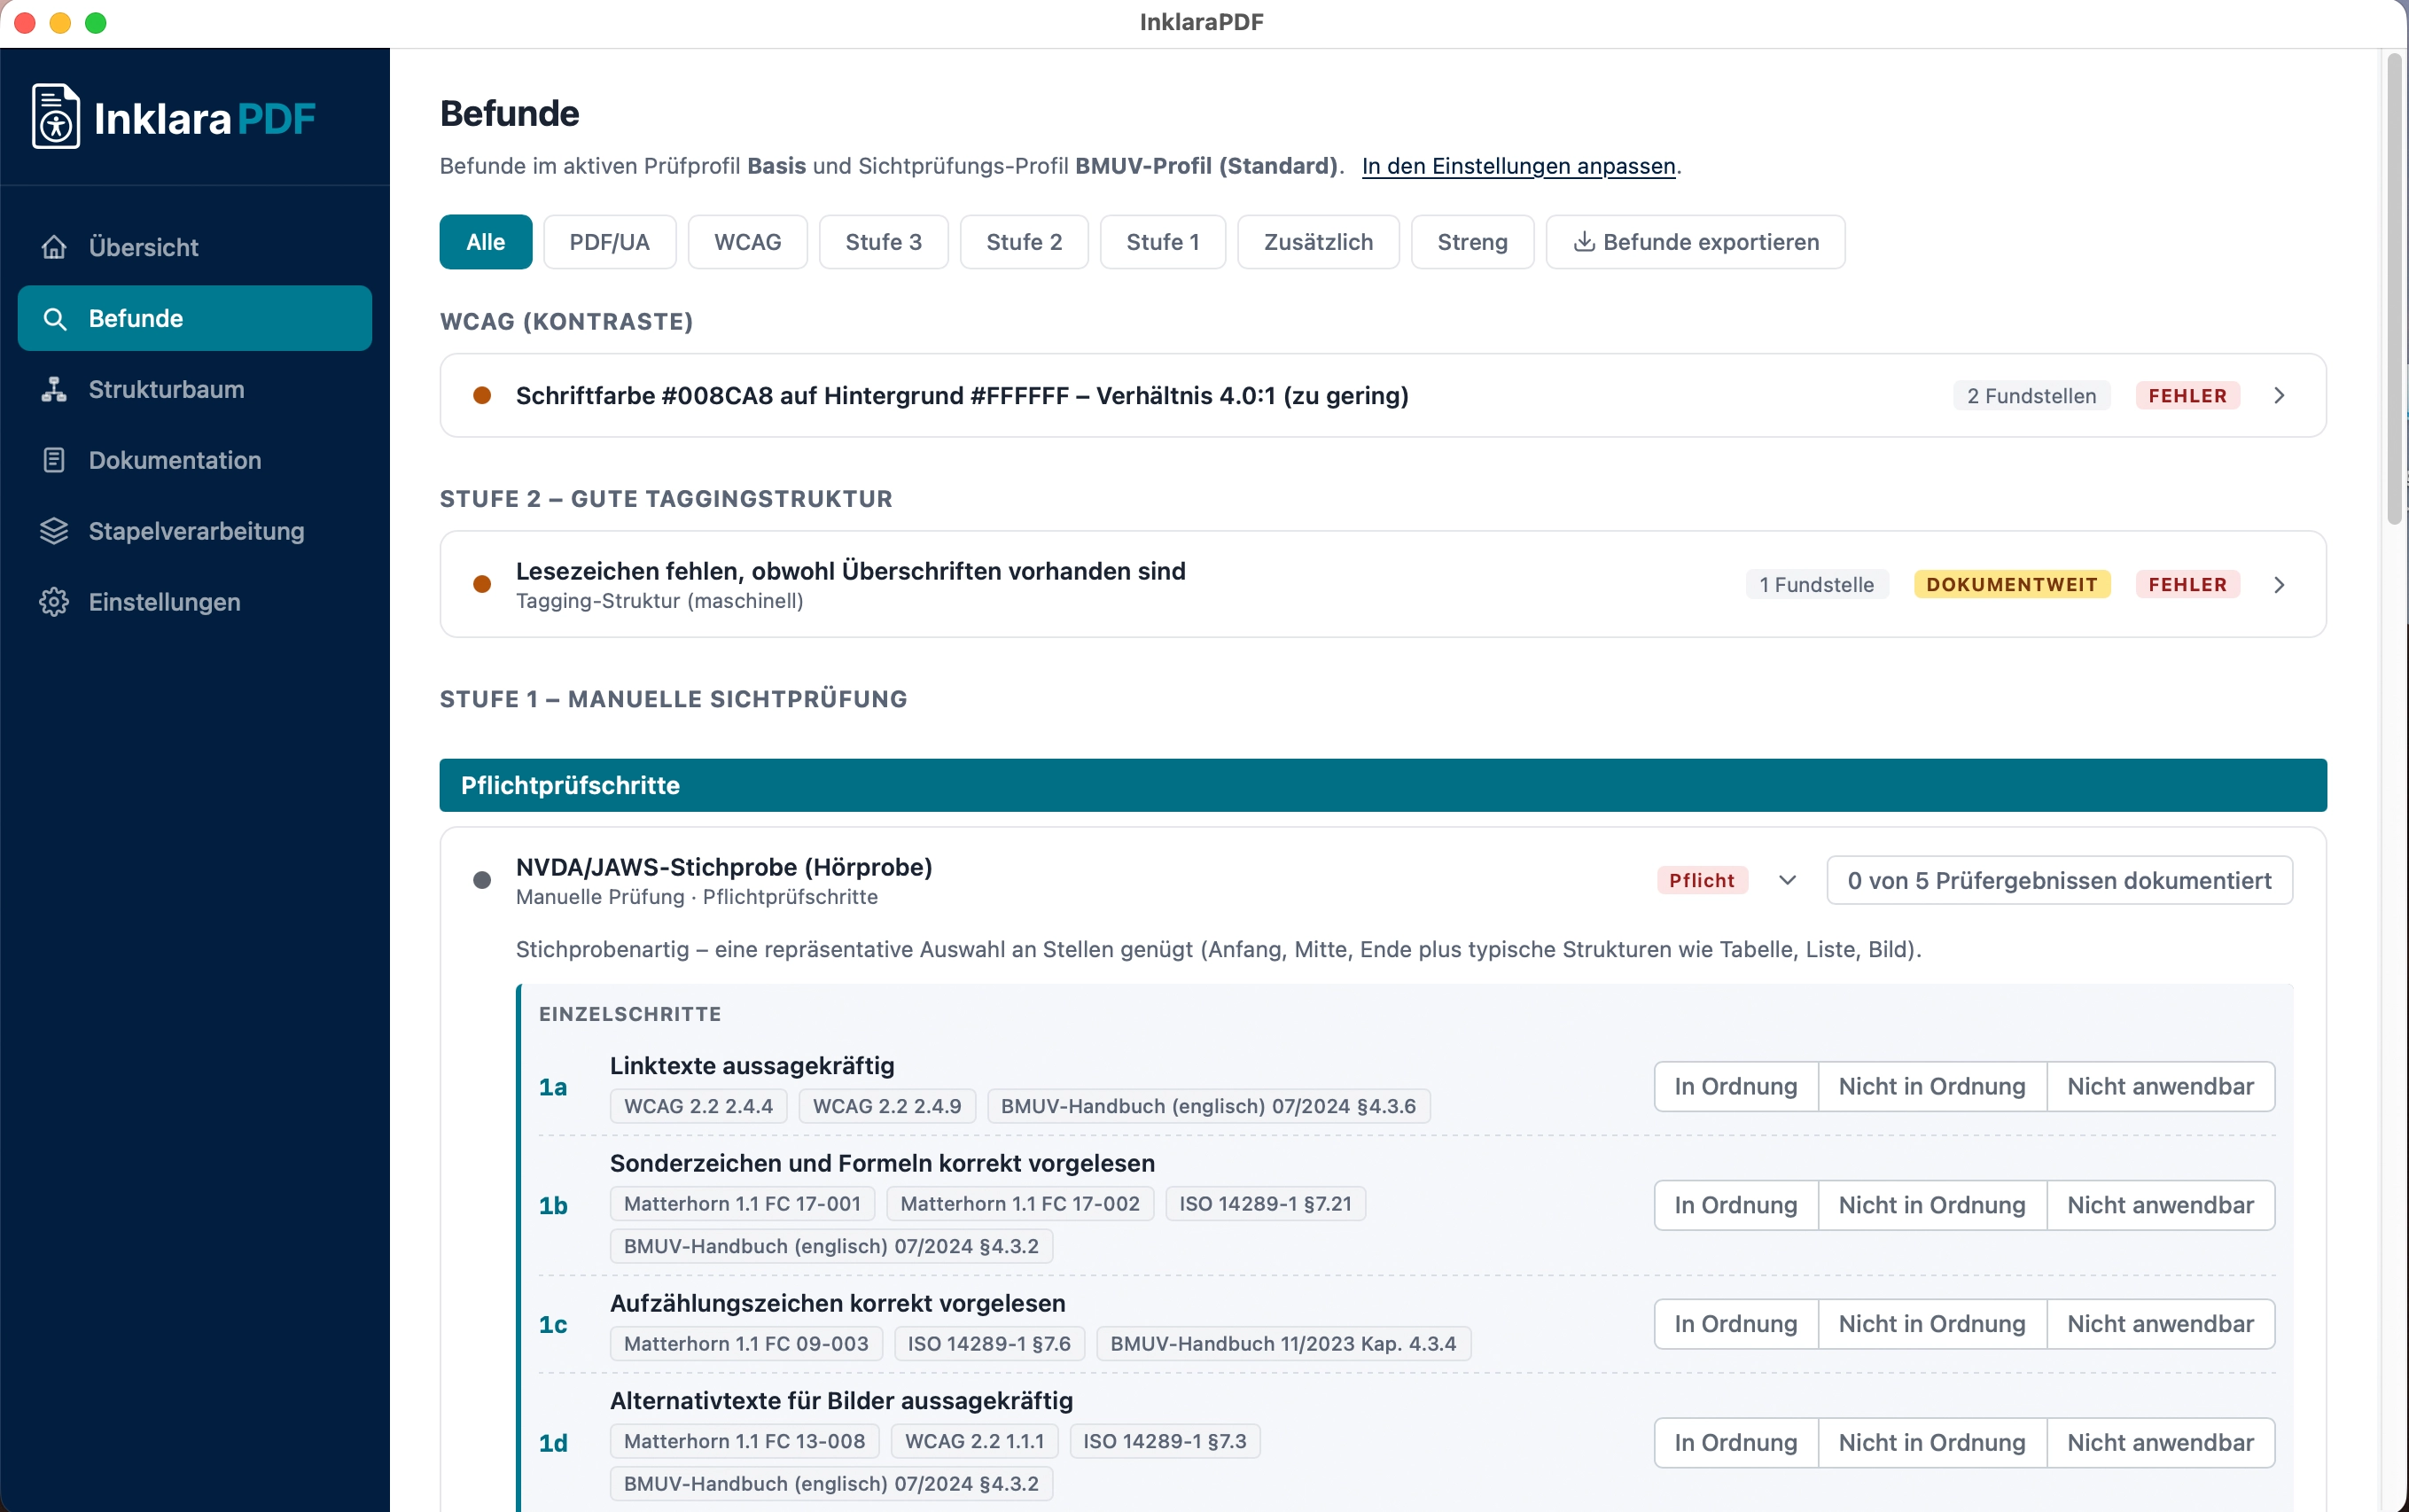
Task: Click Matterhorn 1.1 FC 17-002 tag
Action: point(1020,1204)
